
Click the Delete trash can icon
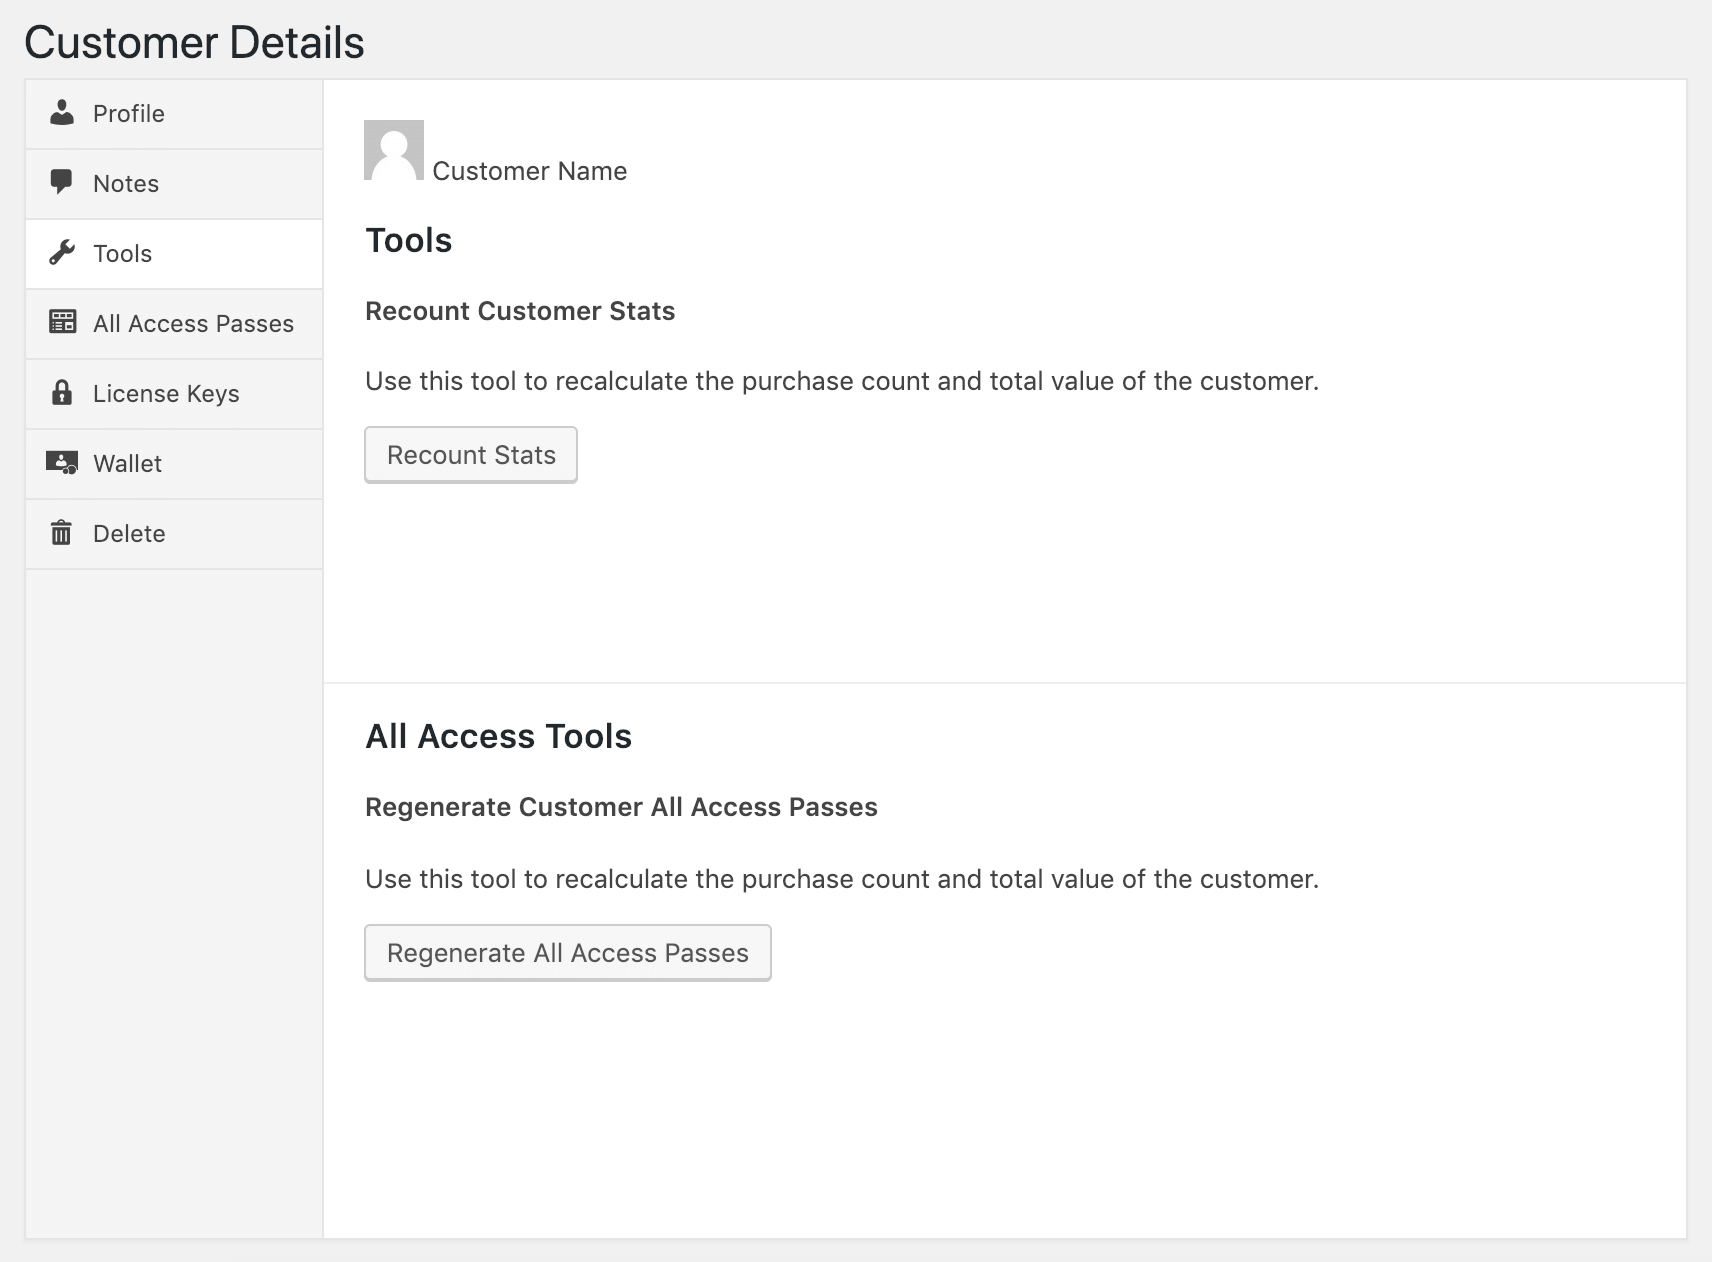coord(62,533)
